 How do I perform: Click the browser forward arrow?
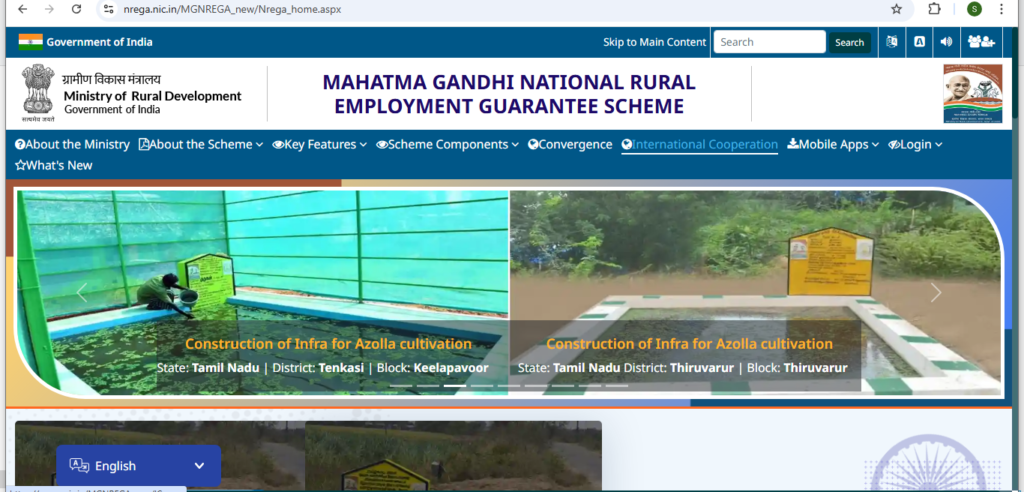click(49, 9)
